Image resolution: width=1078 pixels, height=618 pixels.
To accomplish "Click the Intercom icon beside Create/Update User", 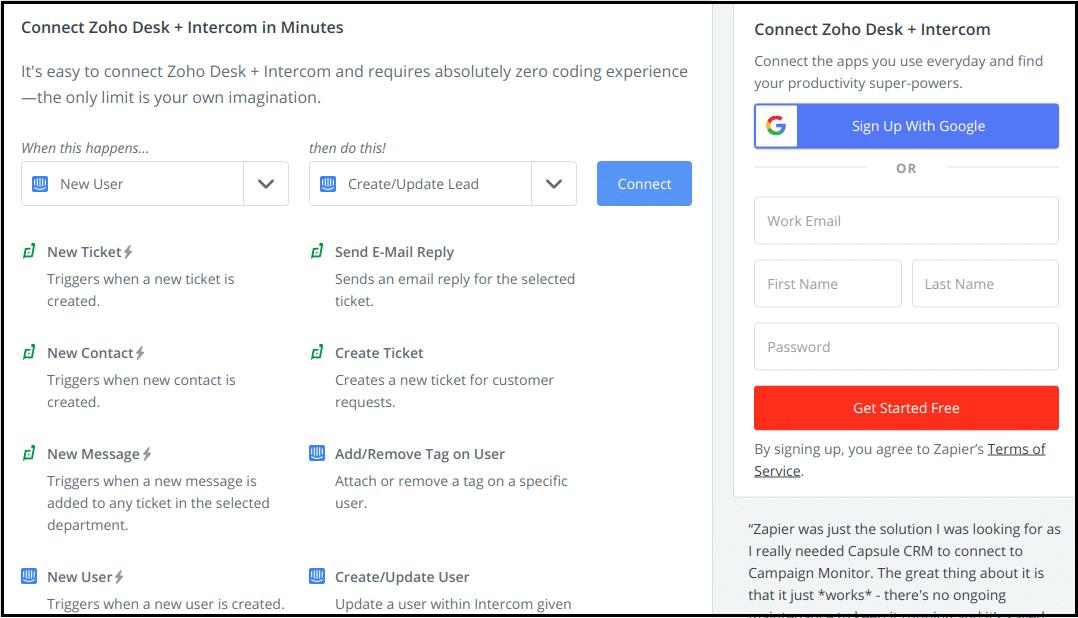I will [x=317, y=576].
